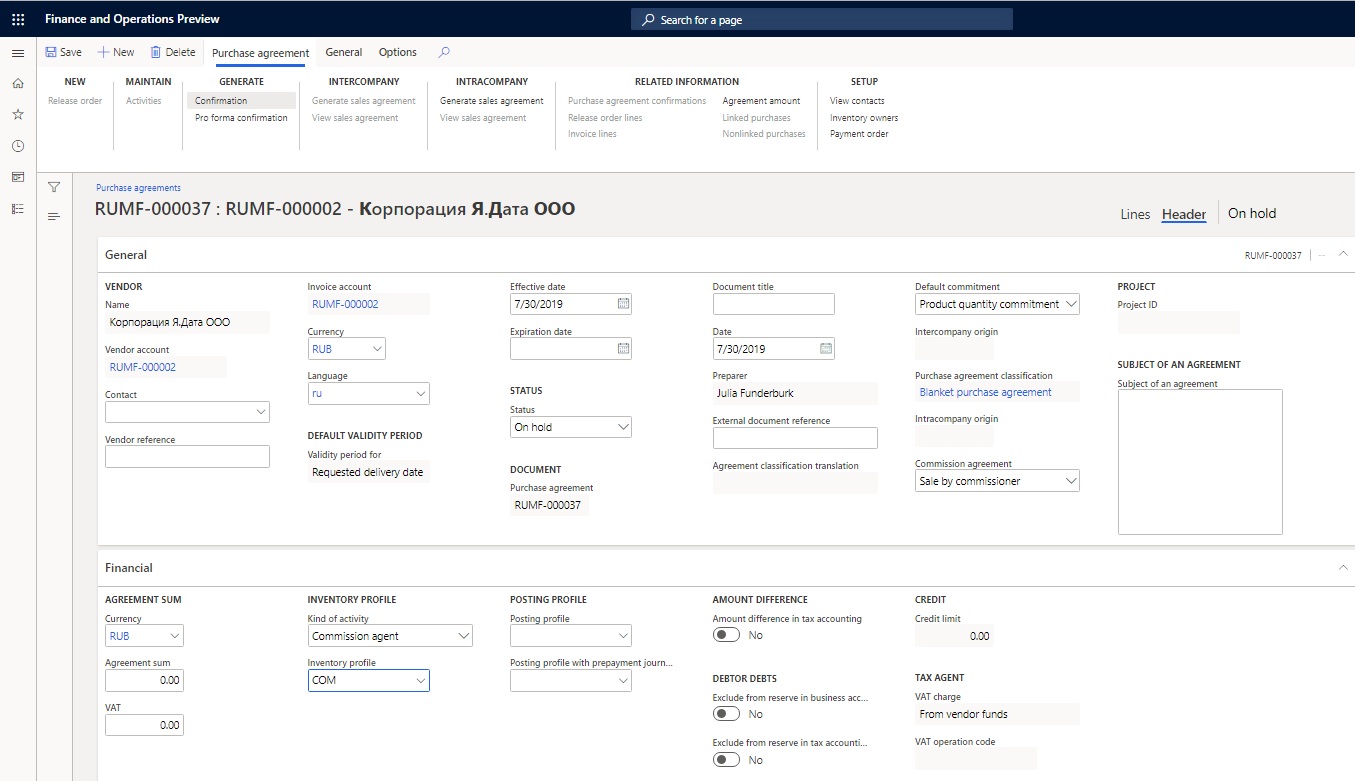Click External document reference field
Screen dimensions: 1355x781
tap(795, 438)
